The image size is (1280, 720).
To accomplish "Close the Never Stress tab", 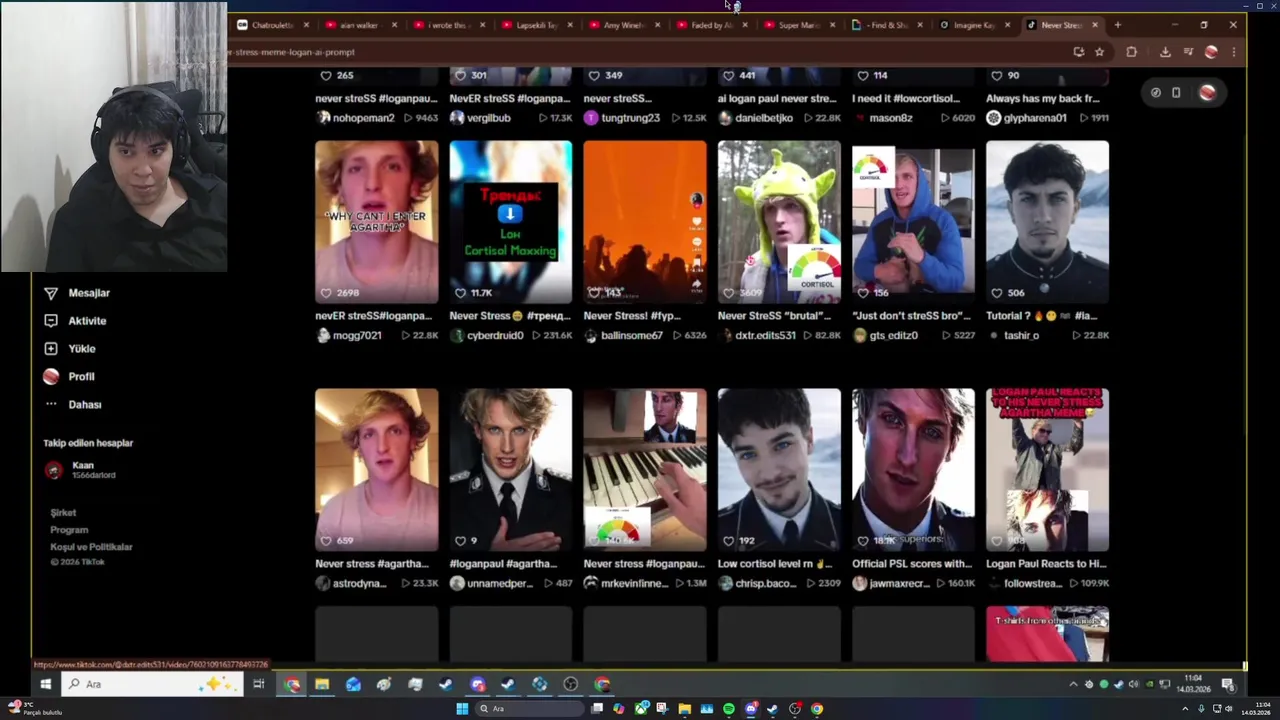I will pos(1095,25).
